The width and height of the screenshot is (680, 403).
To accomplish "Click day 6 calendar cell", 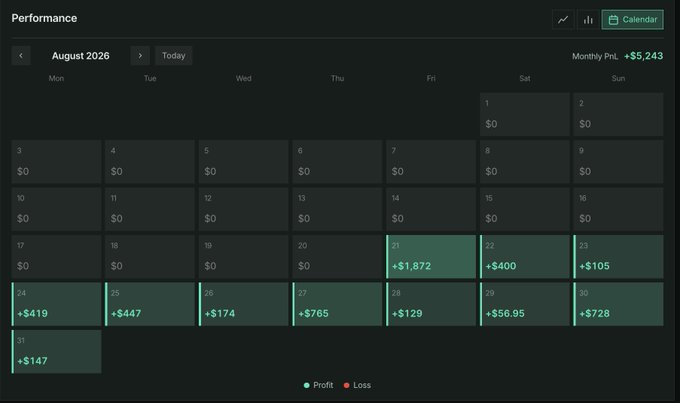I will (337, 162).
